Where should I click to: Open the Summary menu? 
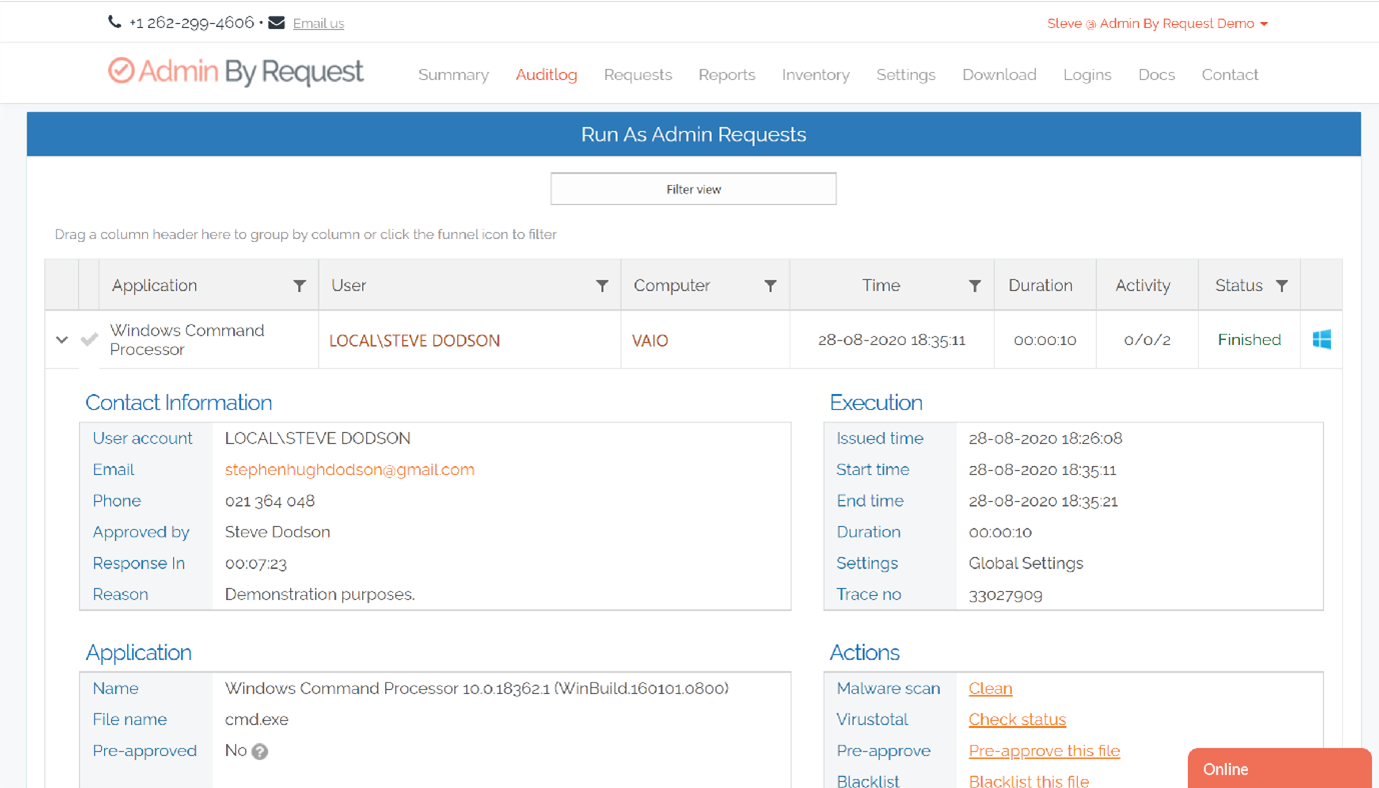click(453, 75)
